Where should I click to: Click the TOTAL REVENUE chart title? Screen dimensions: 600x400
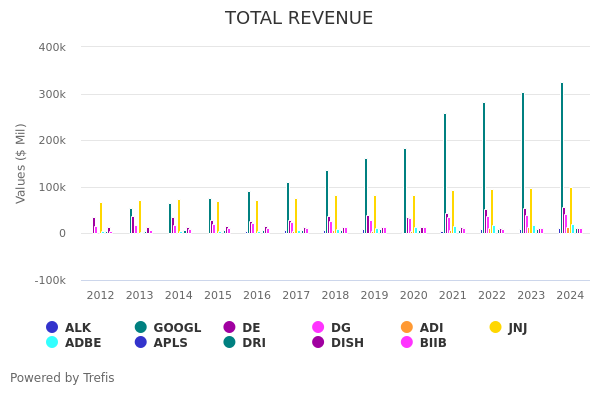299,18
